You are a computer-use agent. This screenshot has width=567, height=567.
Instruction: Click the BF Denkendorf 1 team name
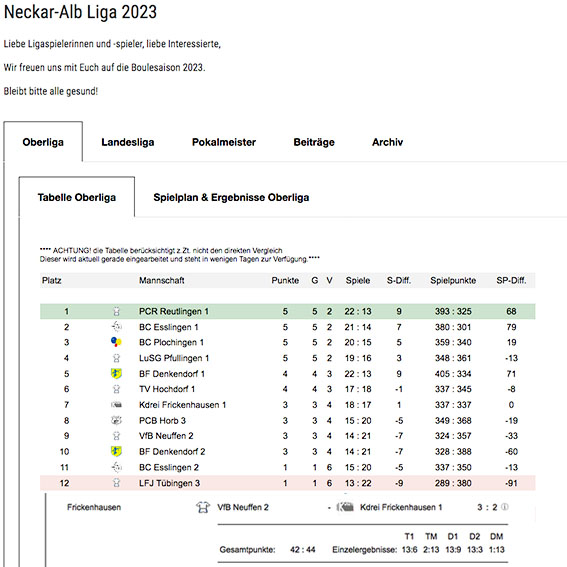pos(172,374)
